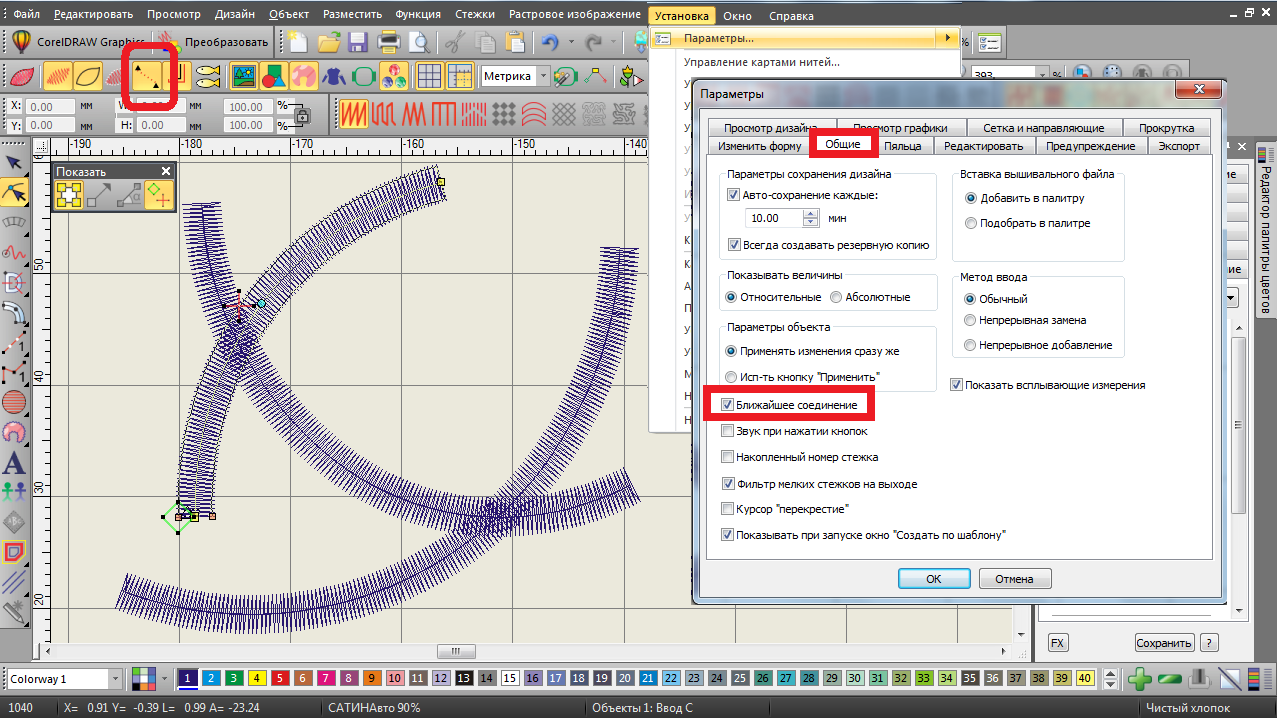The width and height of the screenshot is (1280, 718).
Task: Click the 'Отмена' button
Action: tap(1015, 579)
